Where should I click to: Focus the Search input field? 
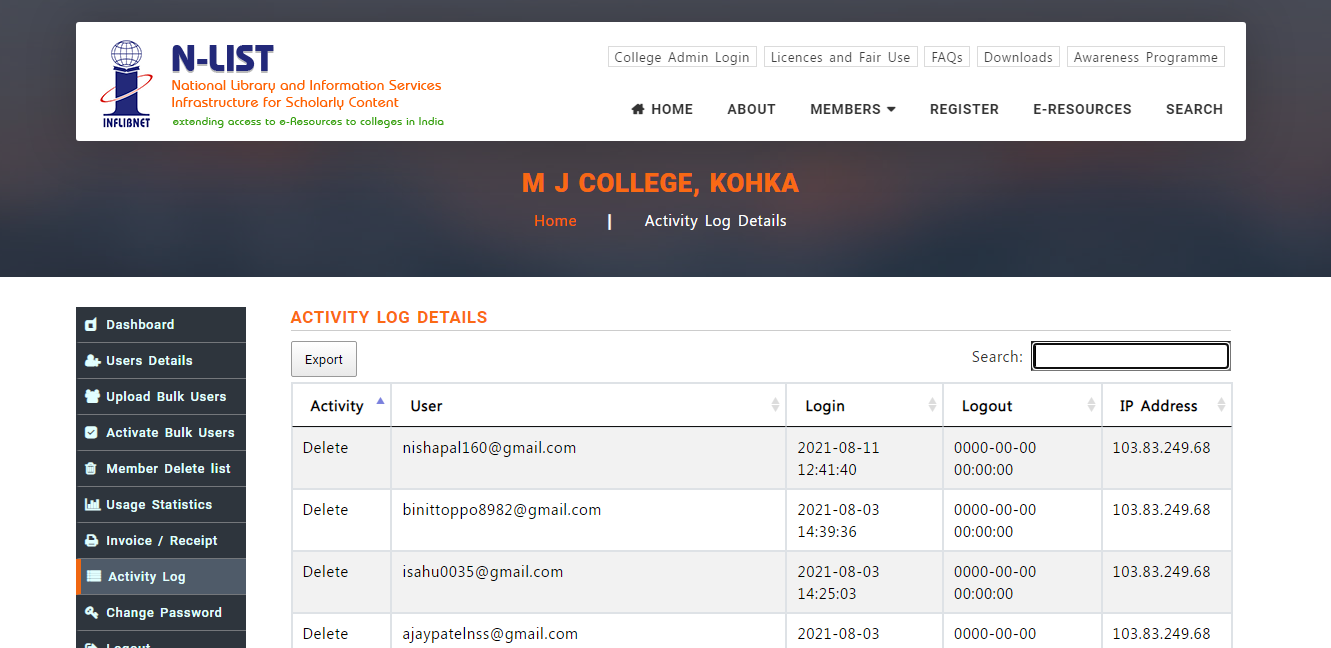1131,356
